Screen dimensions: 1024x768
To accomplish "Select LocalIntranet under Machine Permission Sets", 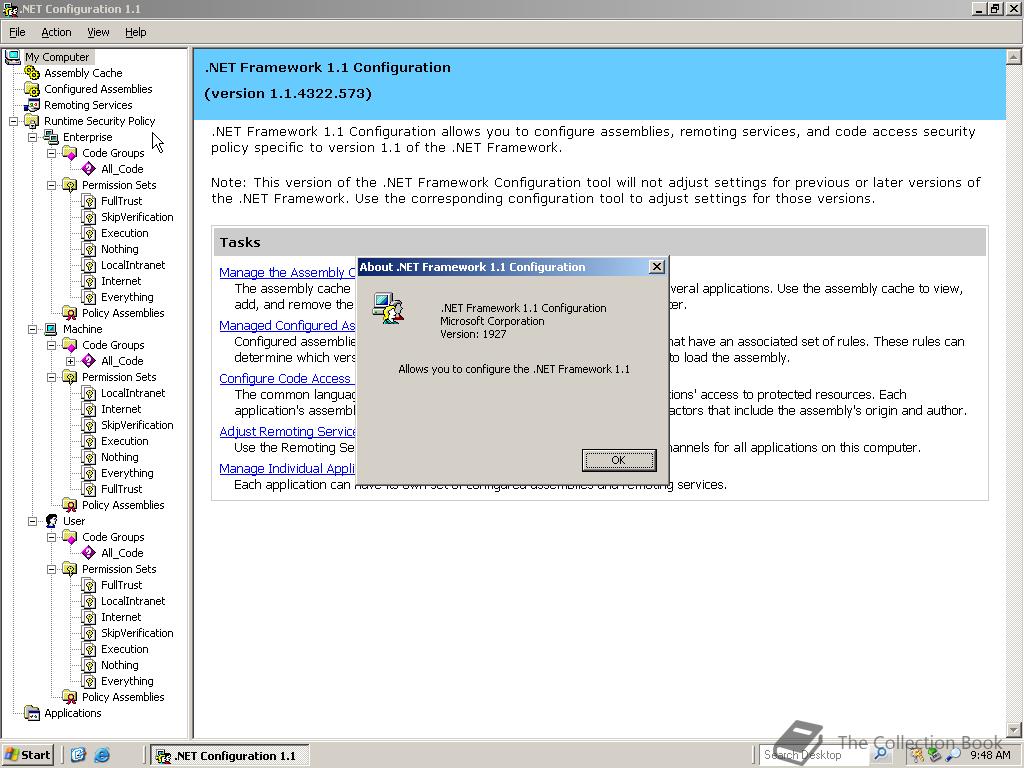I will point(133,392).
